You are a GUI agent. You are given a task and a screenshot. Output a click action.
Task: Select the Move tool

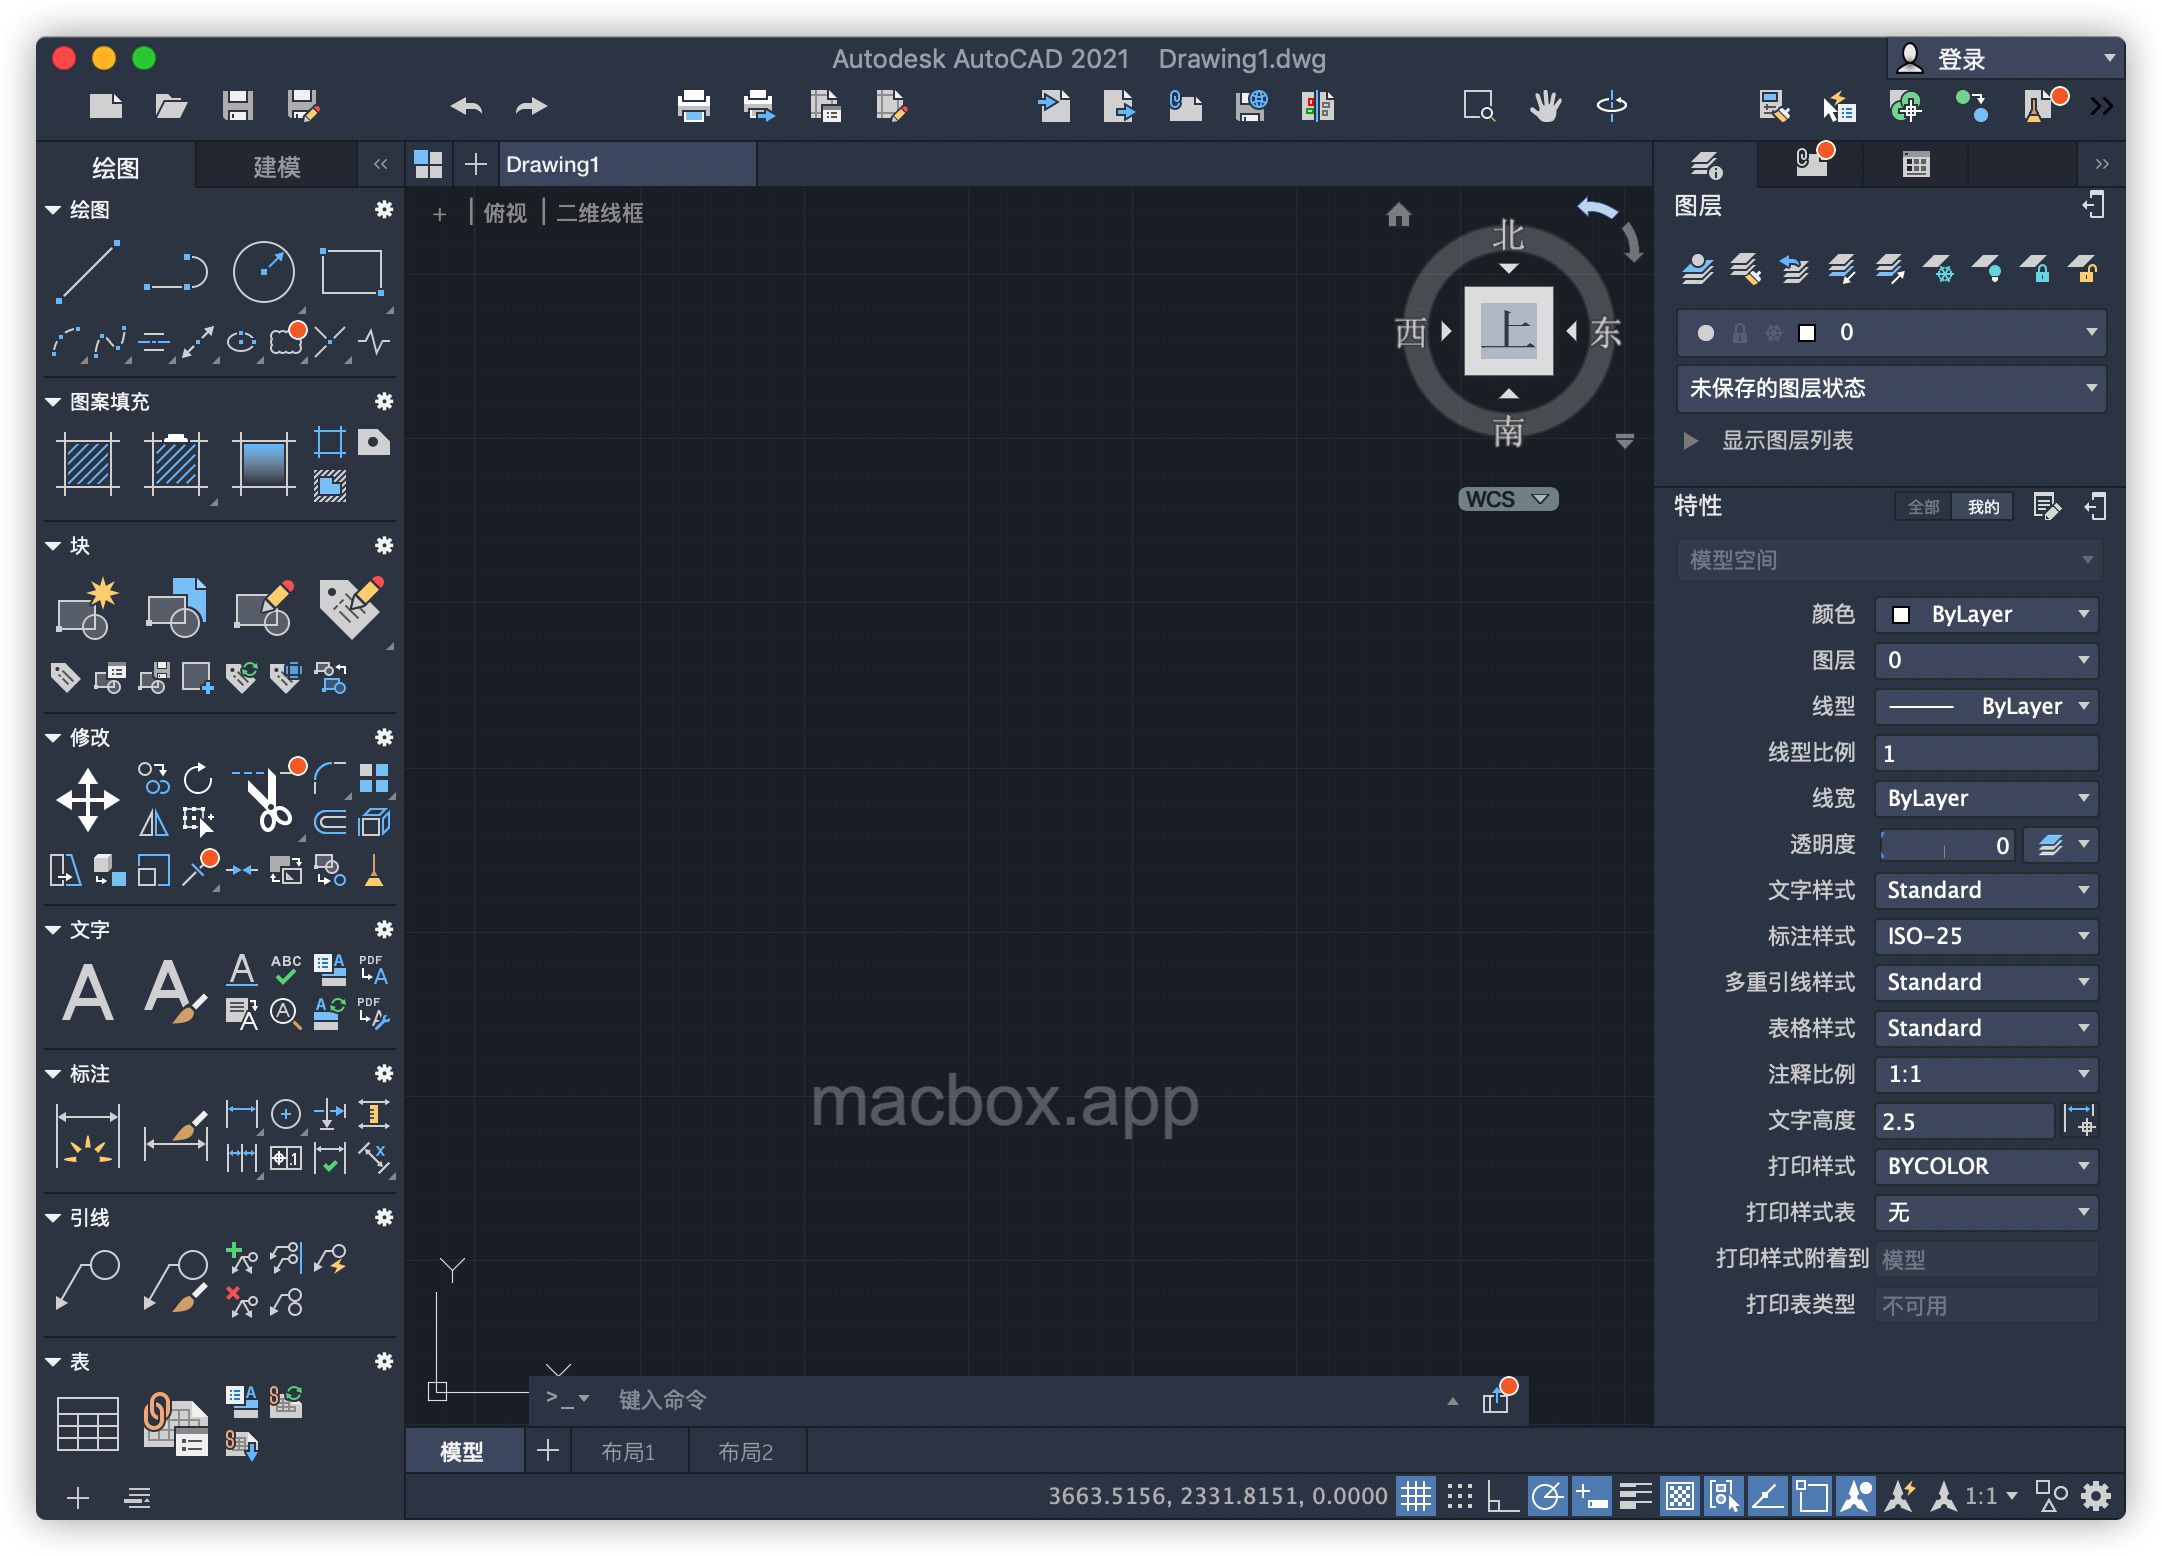(88, 799)
